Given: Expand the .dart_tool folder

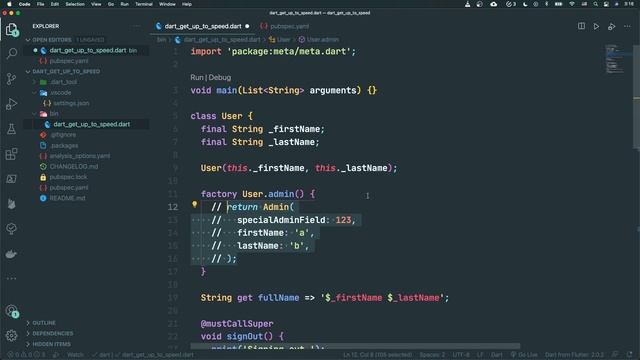Looking at the screenshot, I should coord(34,82).
